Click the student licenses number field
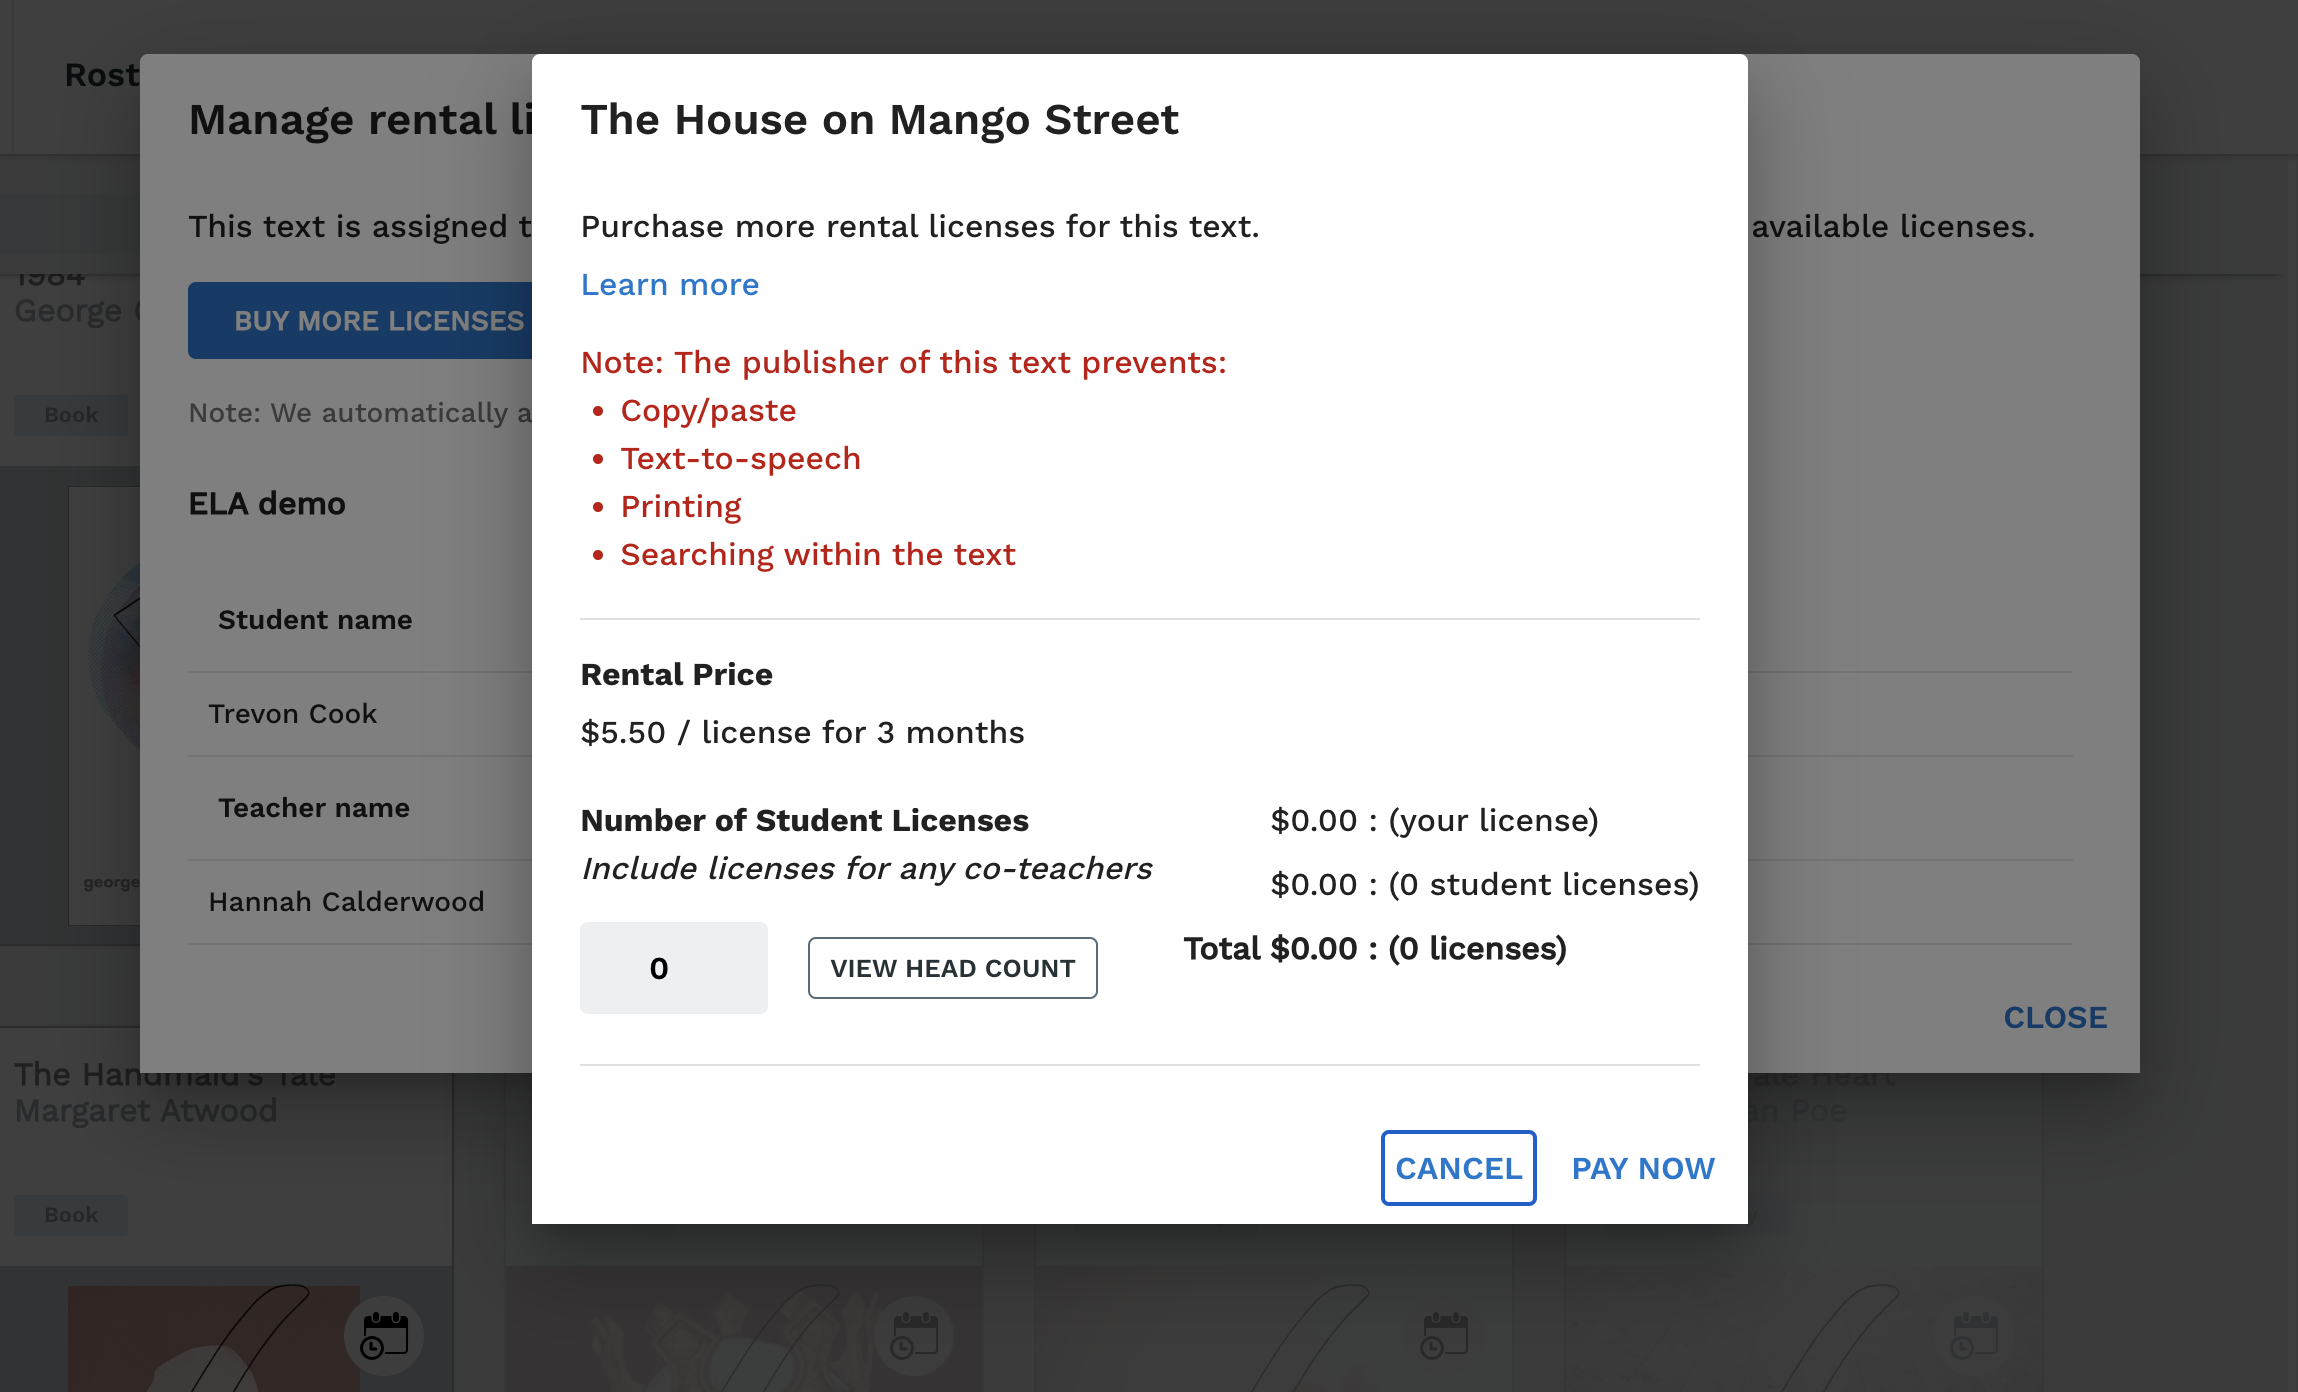2298x1392 pixels. [673, 967]
